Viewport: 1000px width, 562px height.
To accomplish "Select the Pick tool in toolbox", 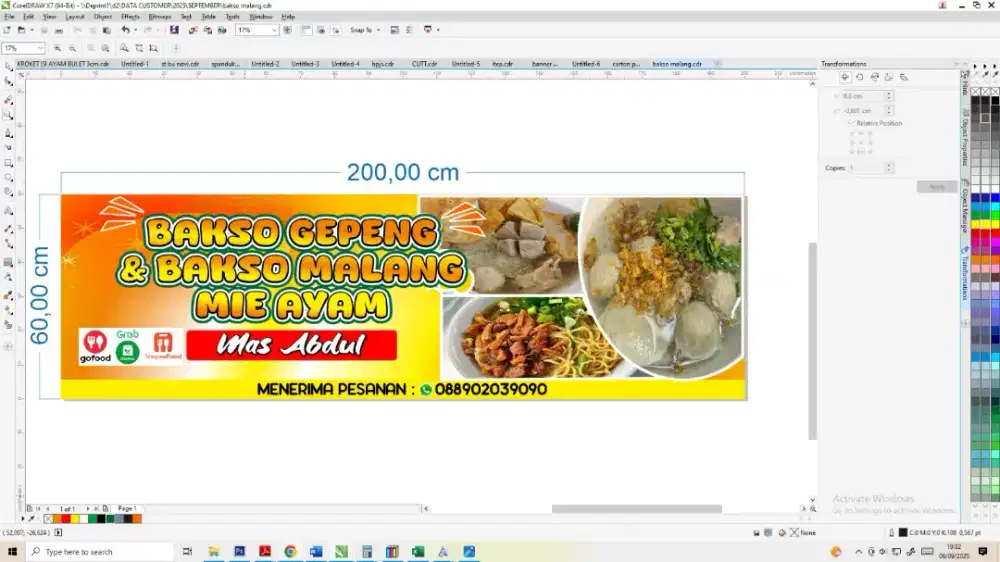I will tap(8, 66).
